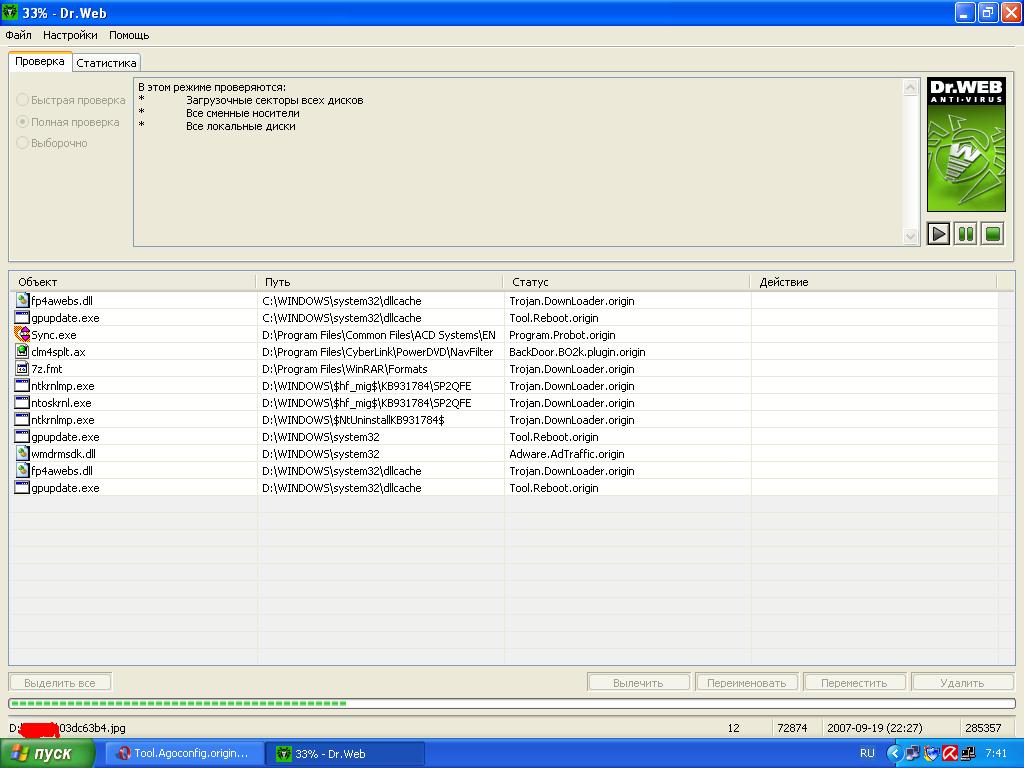Open the network connection icon beside the clock
1024x768 pixels.
(x=968, y=754)
